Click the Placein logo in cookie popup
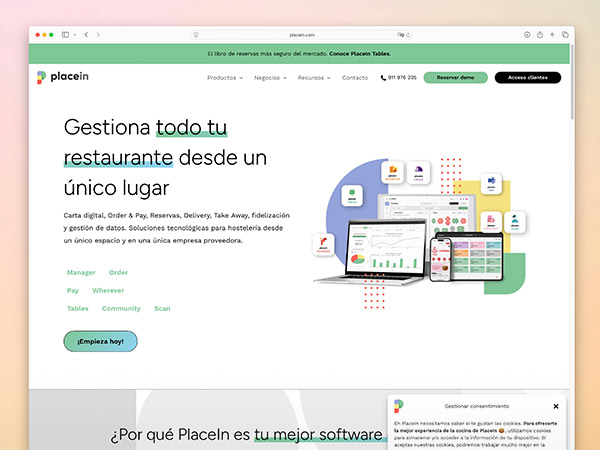 click(398, 406)
